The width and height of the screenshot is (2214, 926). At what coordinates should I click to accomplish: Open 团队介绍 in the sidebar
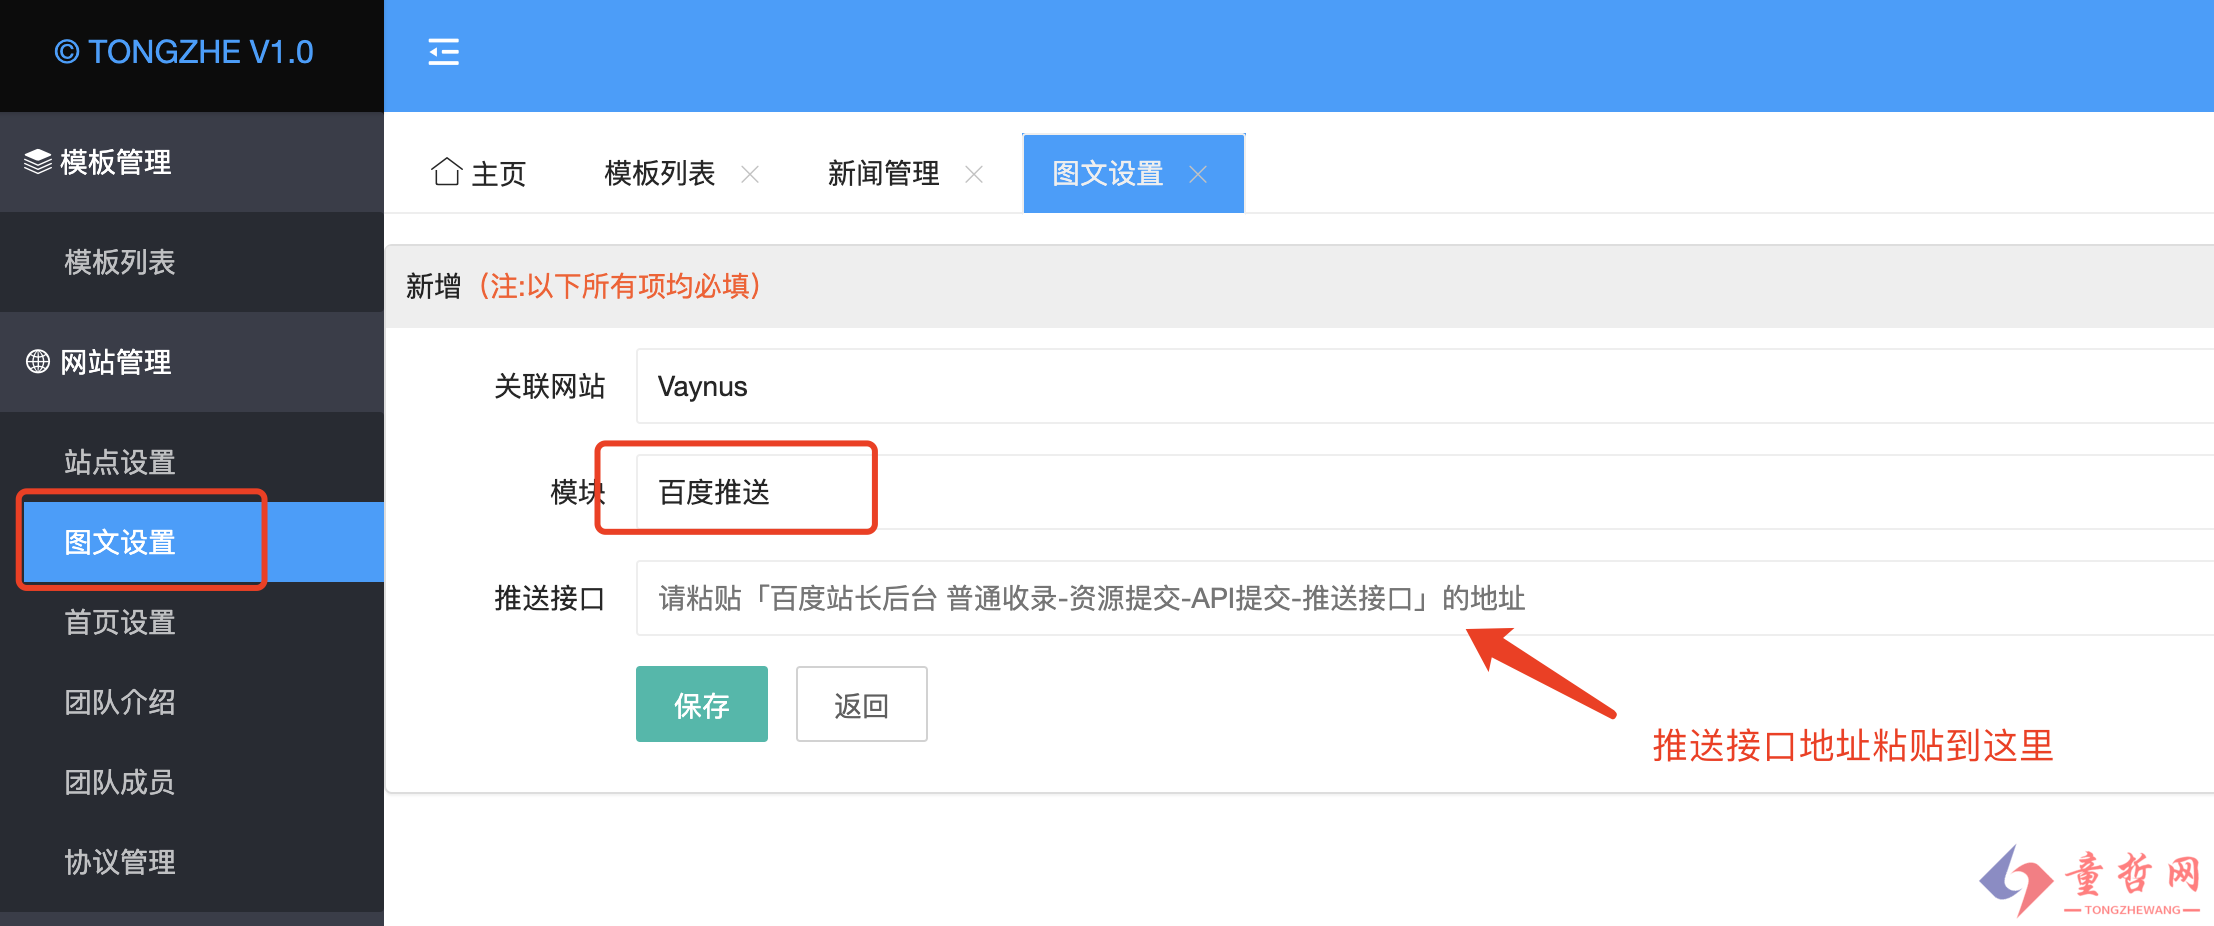[x=192, y=702]
